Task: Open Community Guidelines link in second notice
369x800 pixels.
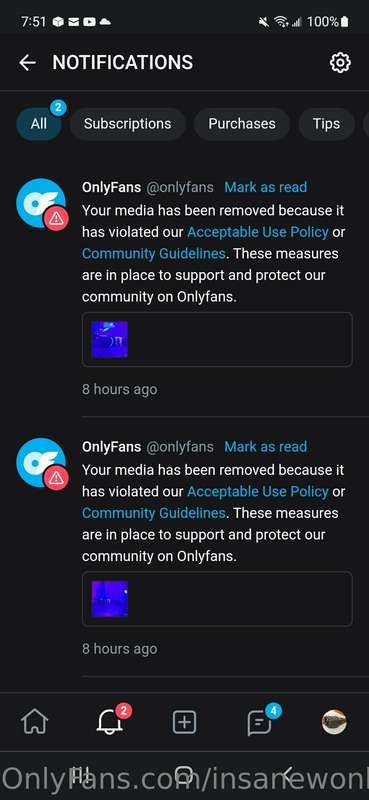Action: [x=154, y=513]
